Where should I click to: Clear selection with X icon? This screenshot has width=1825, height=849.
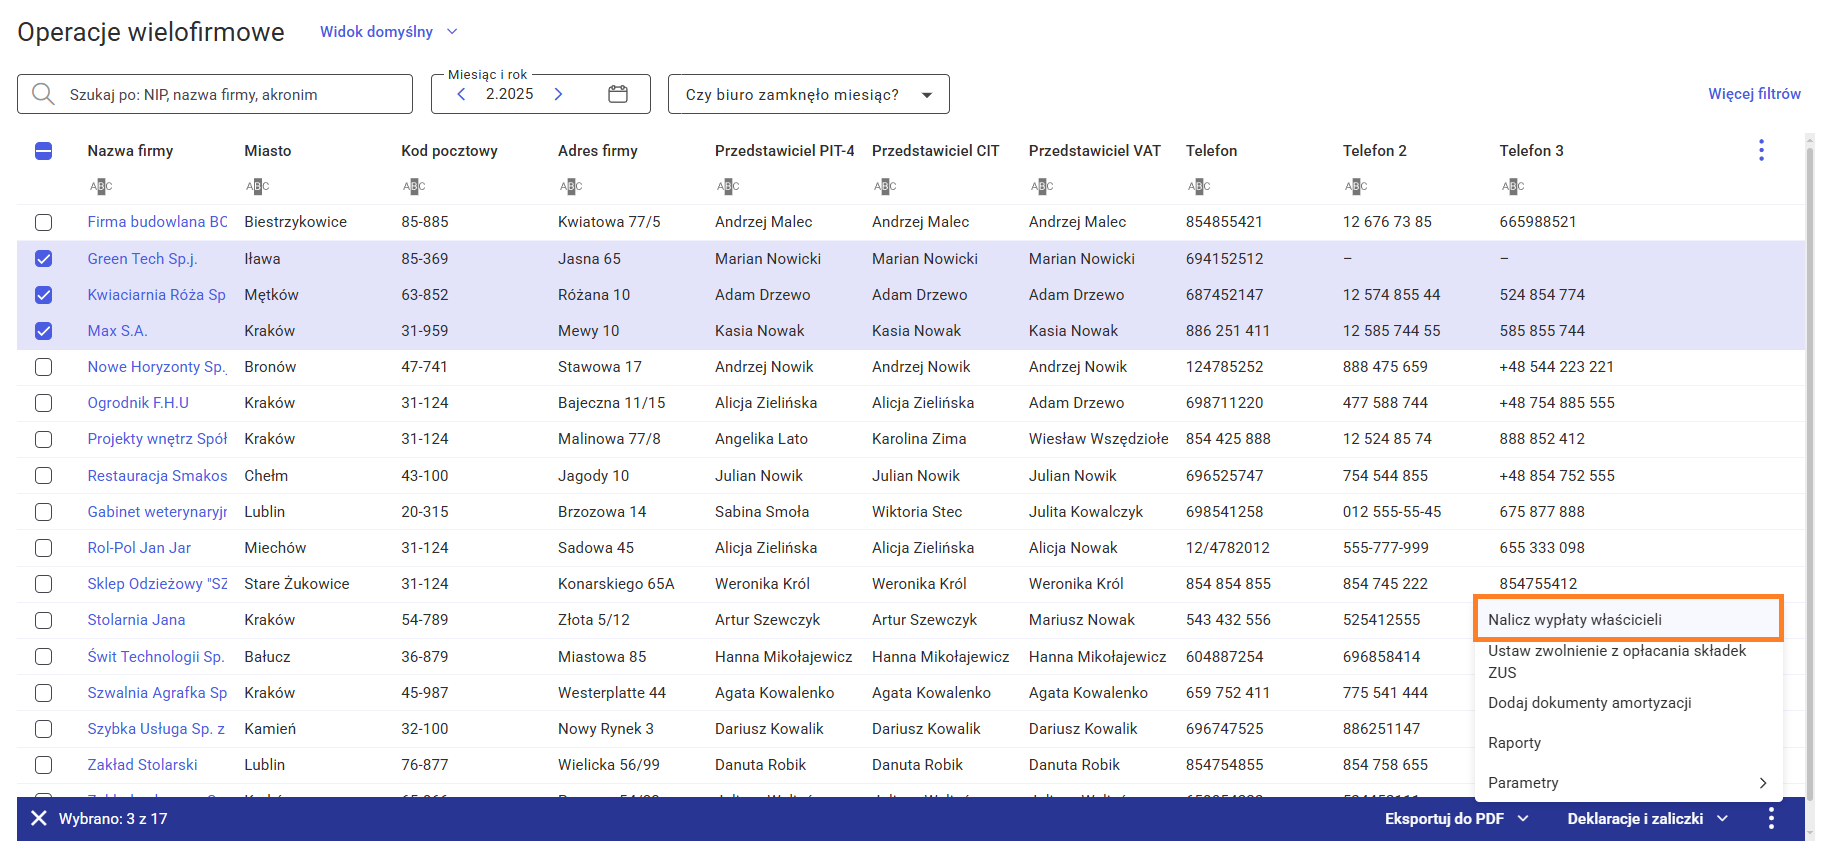(38, 818)
